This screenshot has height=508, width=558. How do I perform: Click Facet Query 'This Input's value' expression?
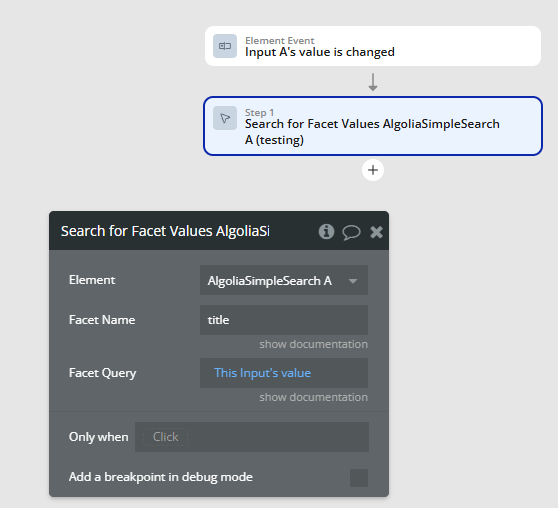(x=262, y=373)
